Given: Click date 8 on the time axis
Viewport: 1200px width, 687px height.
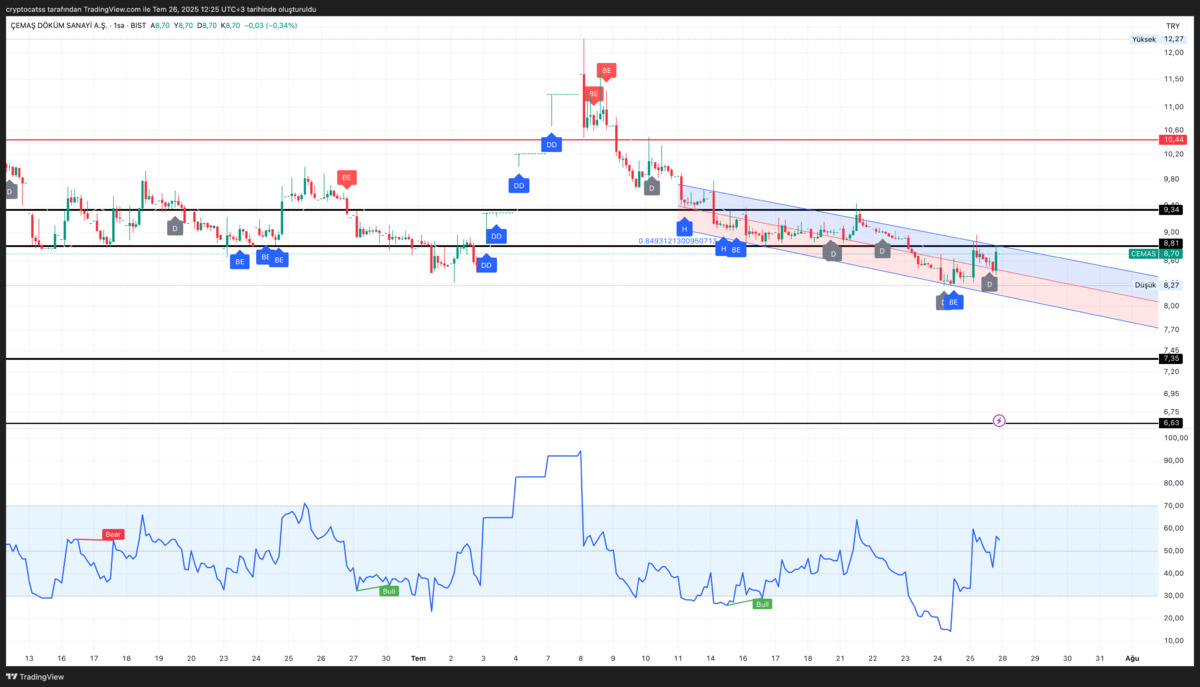Looking at the screenshot, I should click(x=581, y=658).
